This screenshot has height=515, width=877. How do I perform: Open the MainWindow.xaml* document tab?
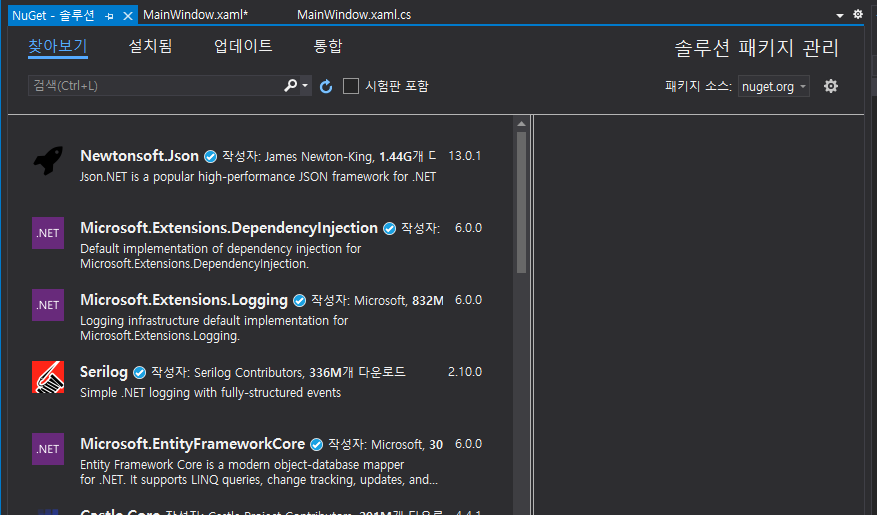coord(196,15)
